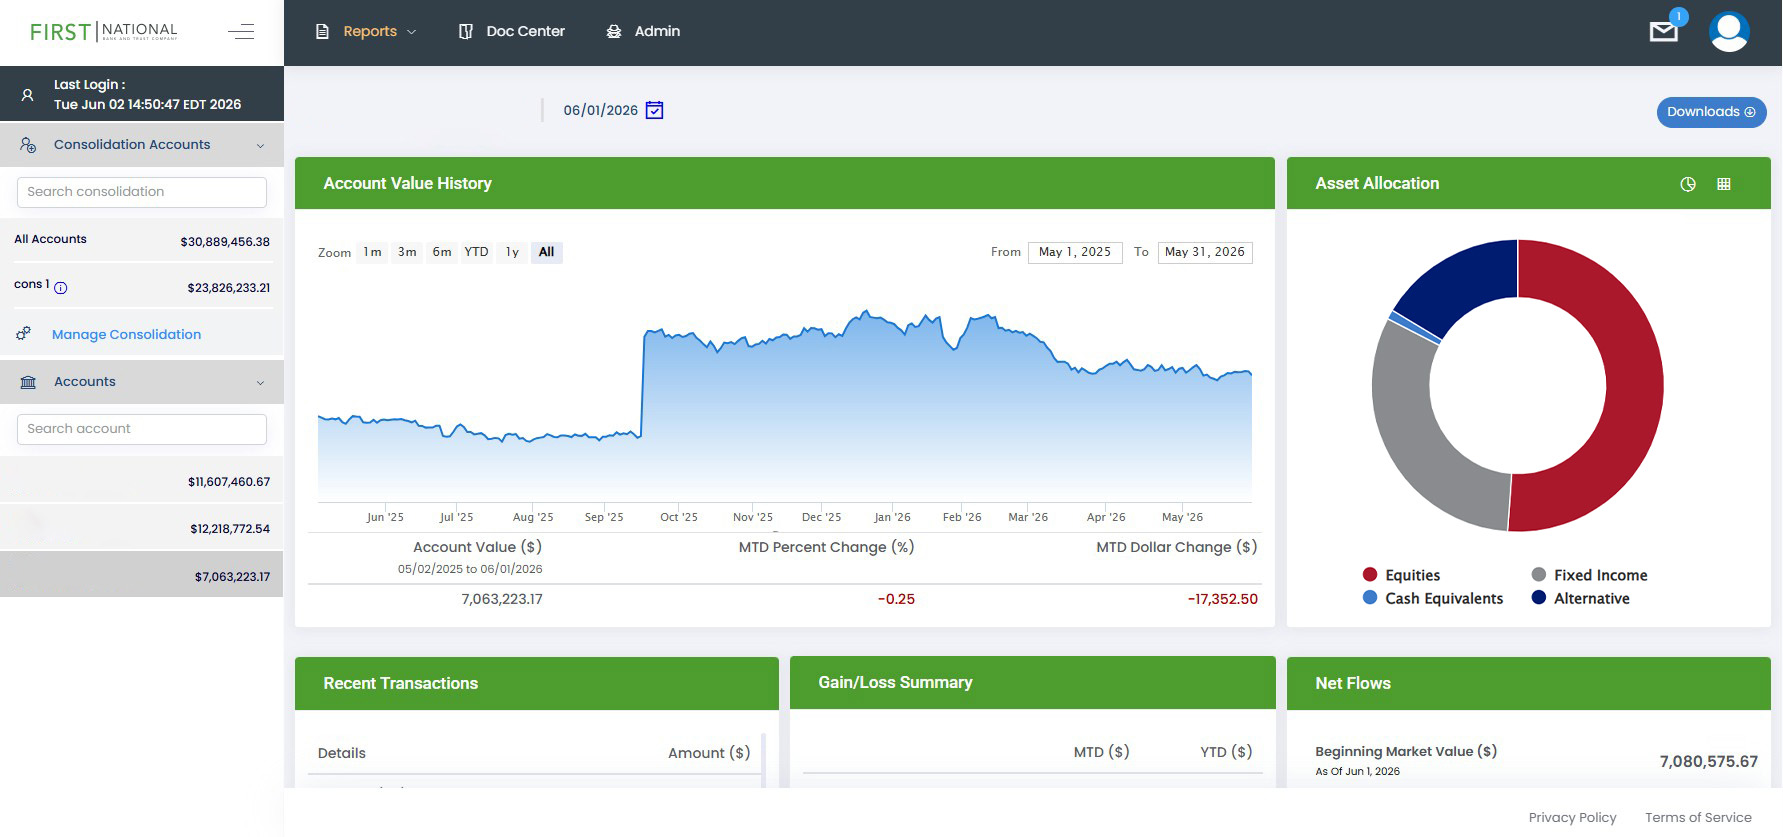Toggle Cash Equivalents legend item

[1433, 598]
